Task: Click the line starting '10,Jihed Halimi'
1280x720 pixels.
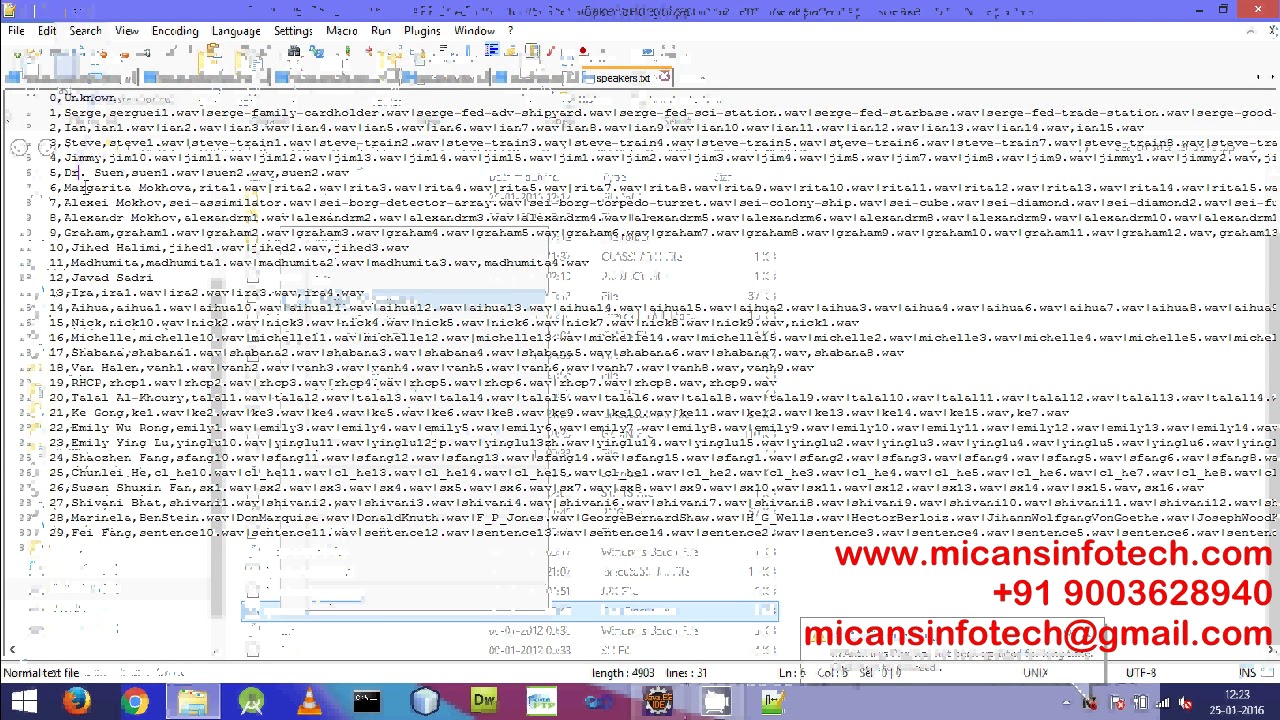Action: point(229,248)
